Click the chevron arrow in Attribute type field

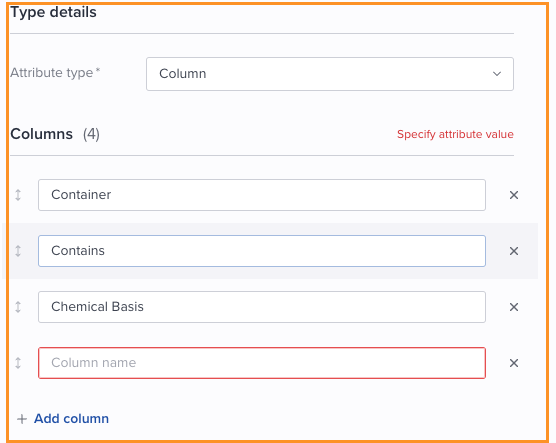point(497,74)
